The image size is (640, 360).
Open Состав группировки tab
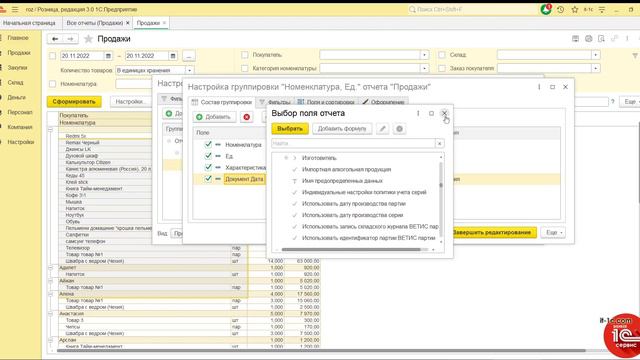click(x=222, y=102)
